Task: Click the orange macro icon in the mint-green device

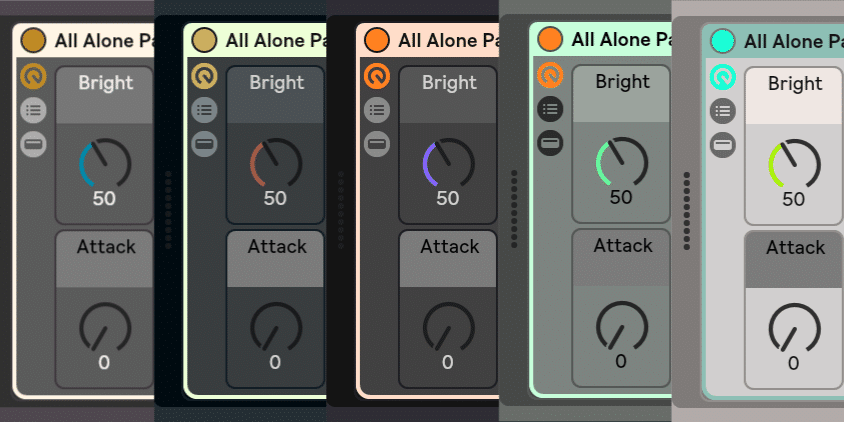Action: tap(550, 75)
